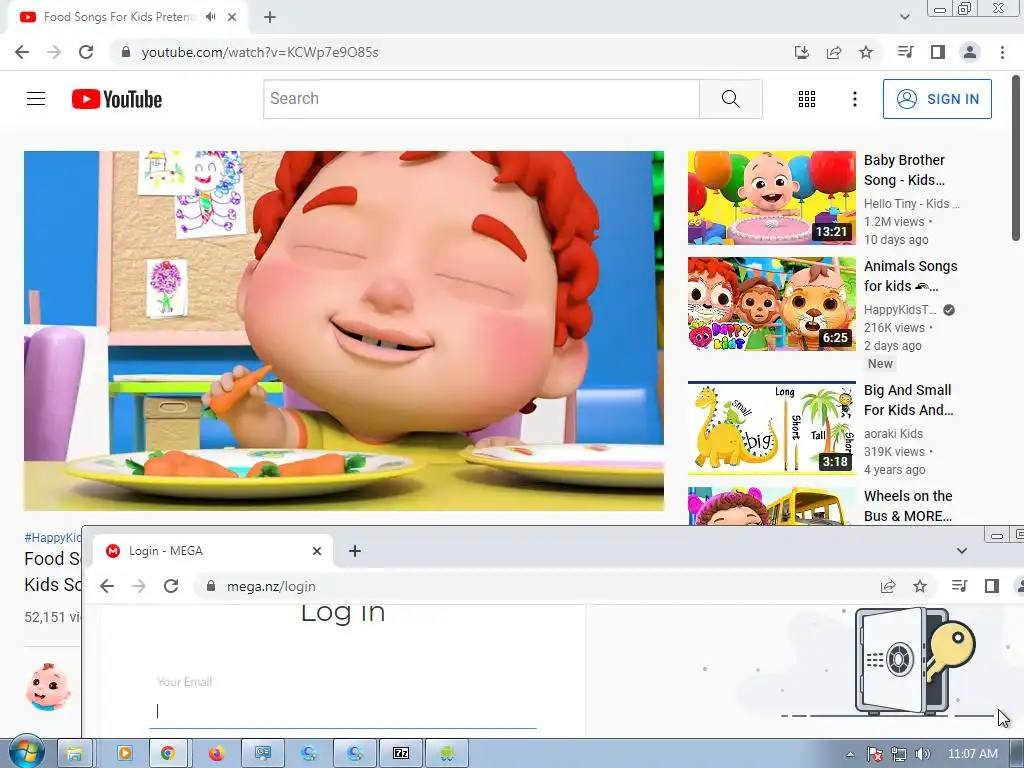Expand tab search chevron in YouTube window
Screen dimensions: 1024x768
tap(904, 17)
